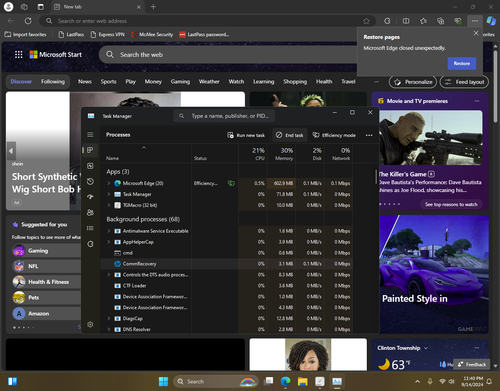Select Processes page icon in Task Manager sidebar
Screen dimensions: 500x391
point(90,150)
